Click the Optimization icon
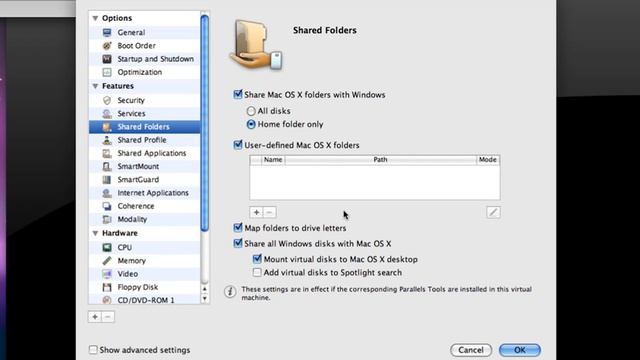The image size is (640, 360). pyautogui.click(x=107, y=72)
